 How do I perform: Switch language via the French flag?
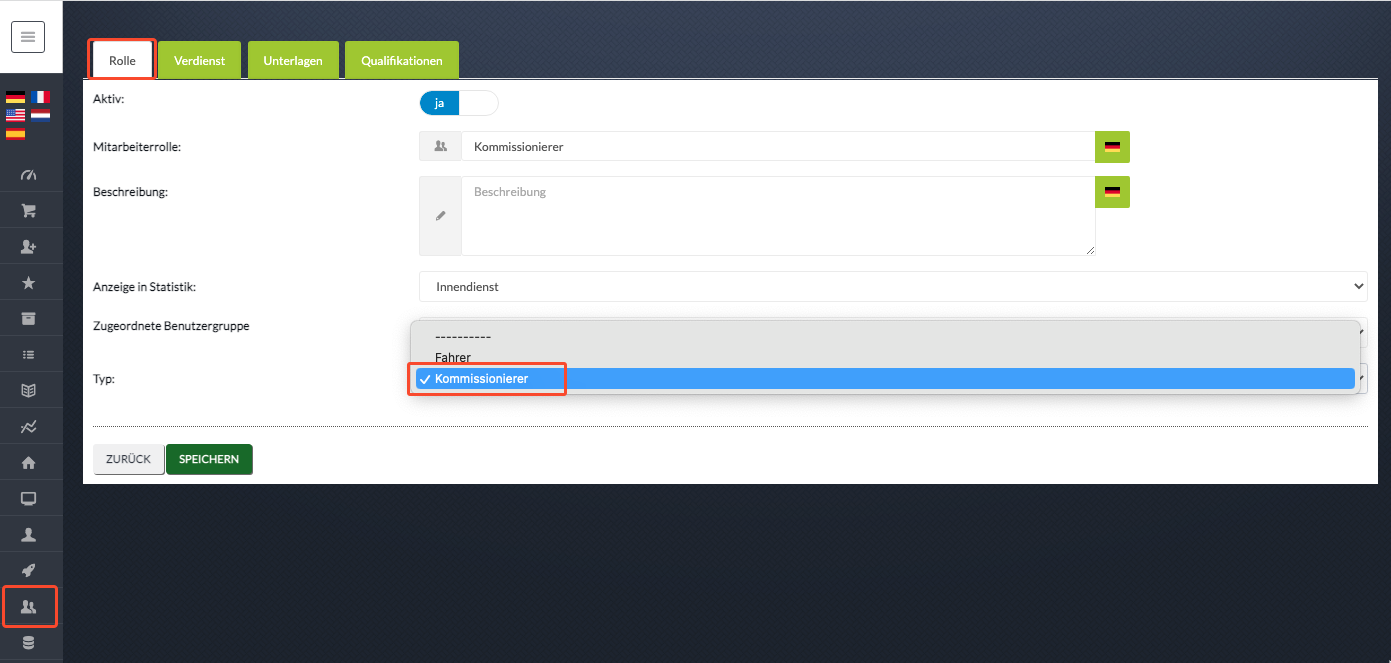(x=40, y=97)
